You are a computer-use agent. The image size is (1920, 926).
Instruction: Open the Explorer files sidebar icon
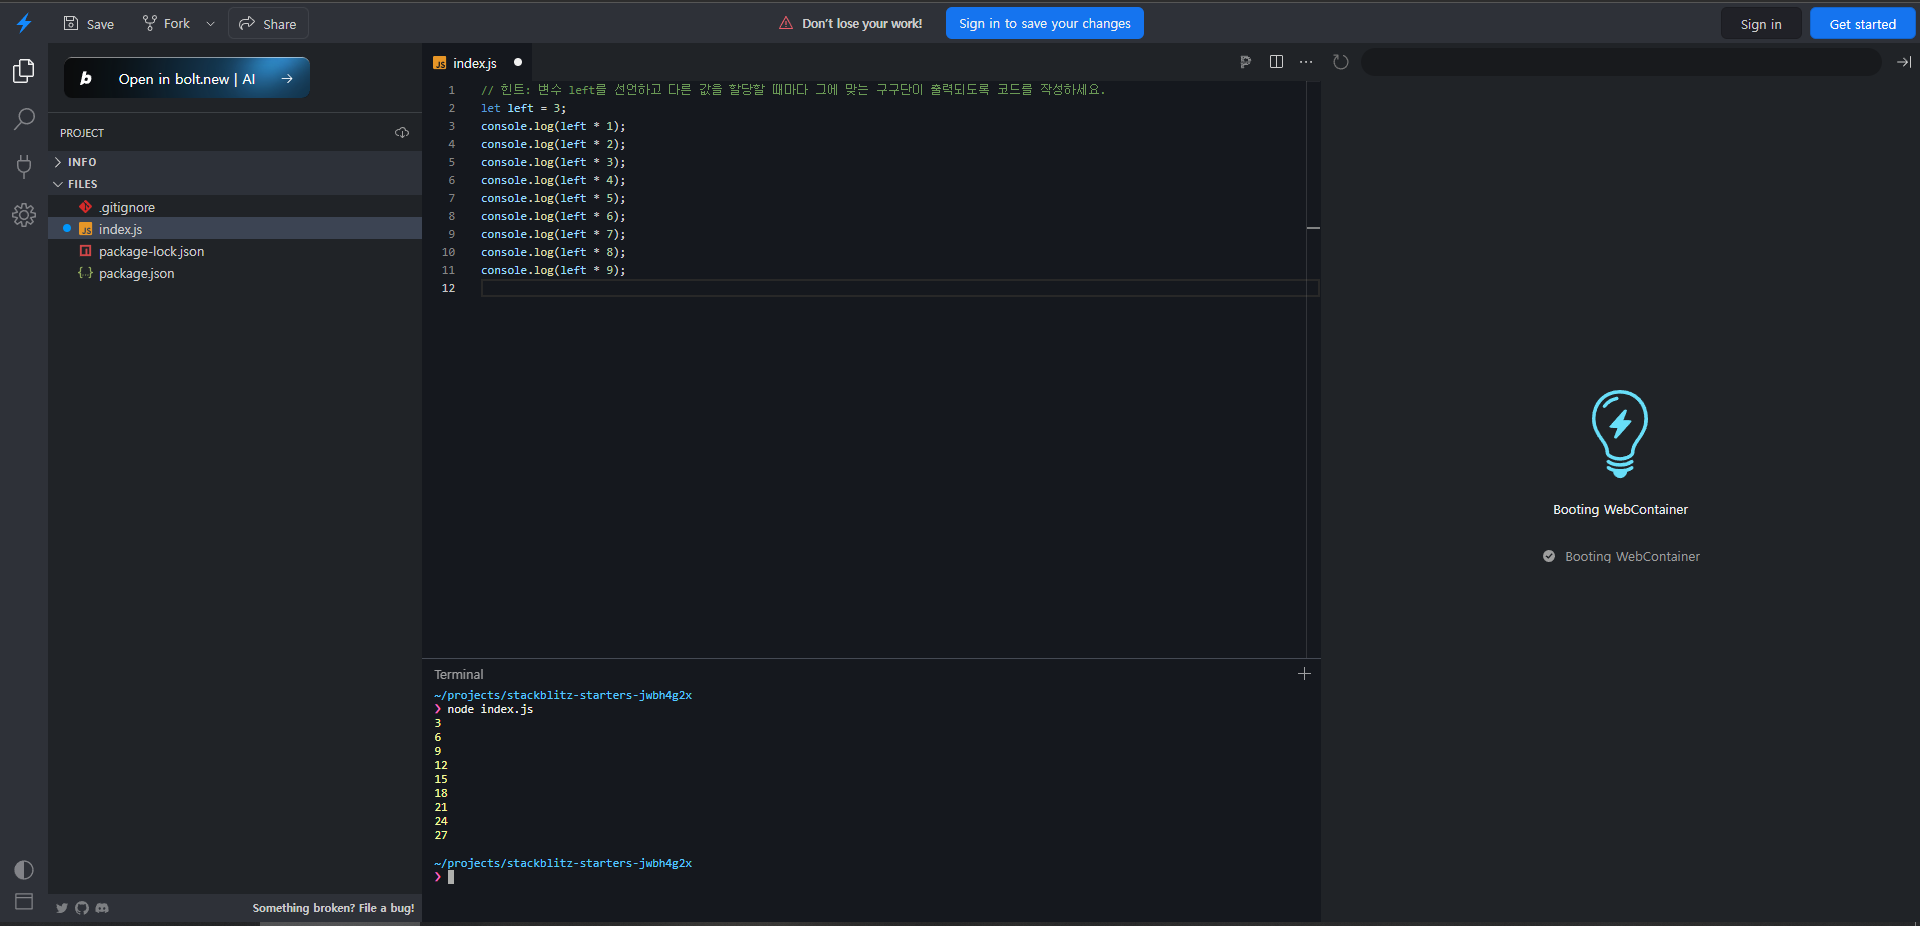tap(24, 71)
